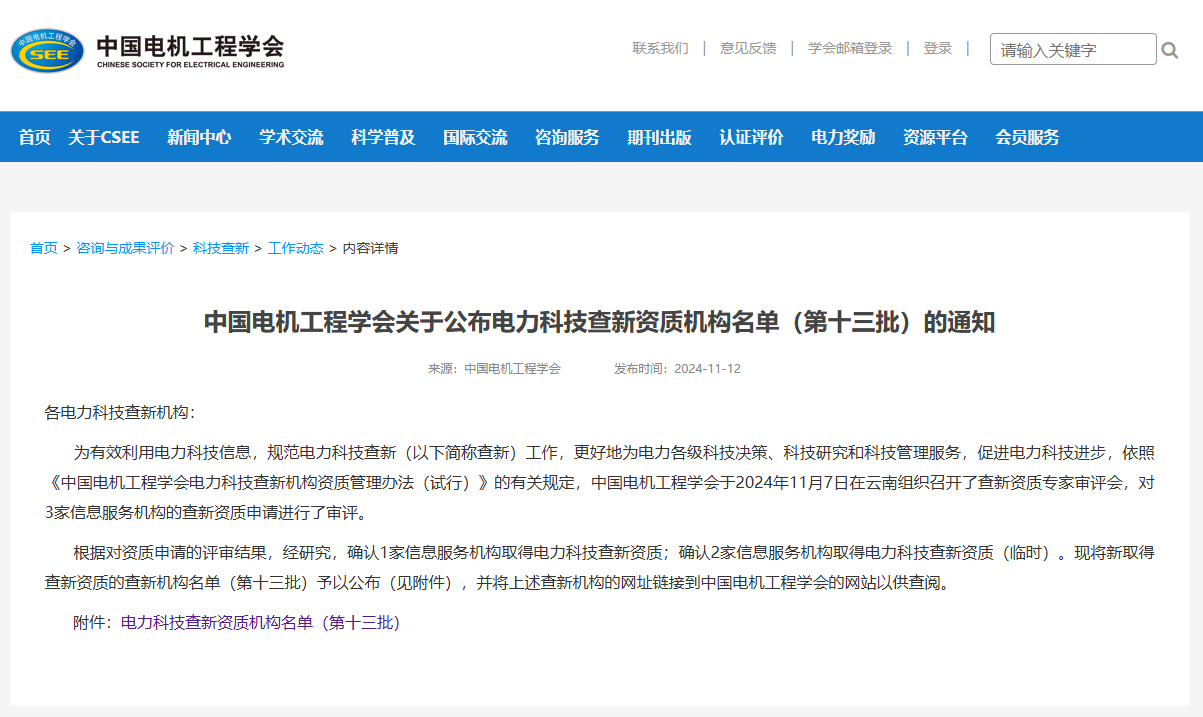Screen dimensions: 1203x717
Task: Focus the keyword search input field
Action: 1073,49
